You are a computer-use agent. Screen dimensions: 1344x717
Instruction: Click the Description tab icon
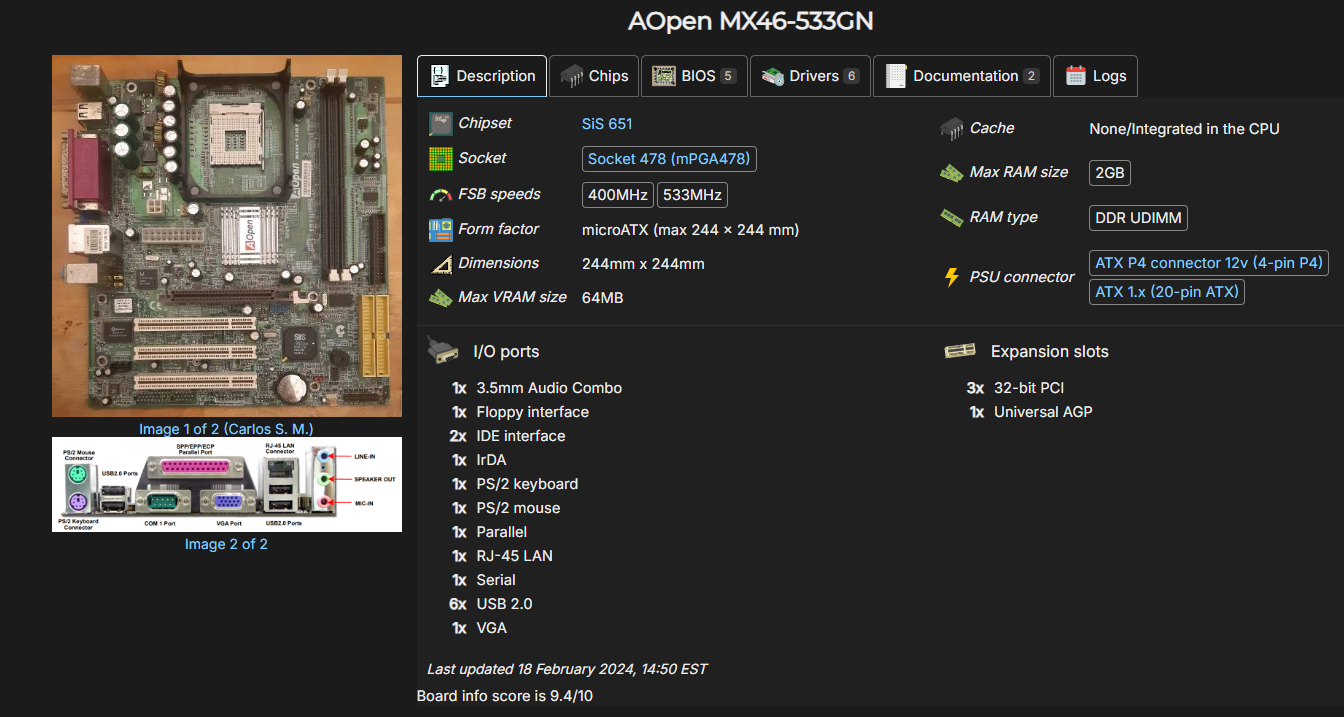[x=439, y=76]
